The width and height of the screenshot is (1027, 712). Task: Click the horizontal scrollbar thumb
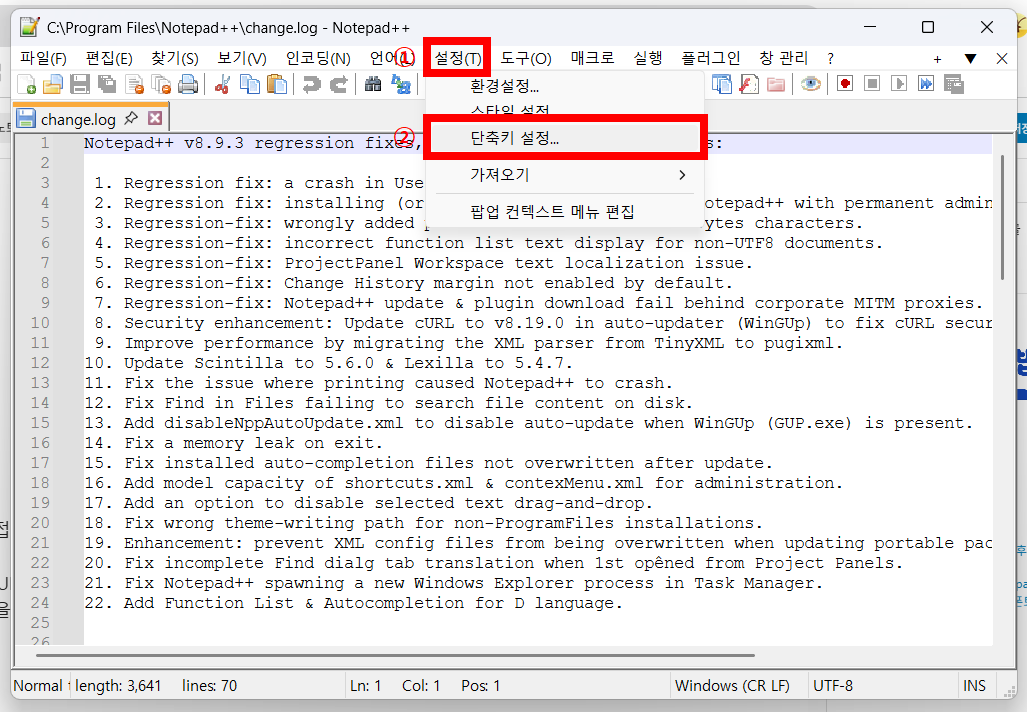click(396, 654)
